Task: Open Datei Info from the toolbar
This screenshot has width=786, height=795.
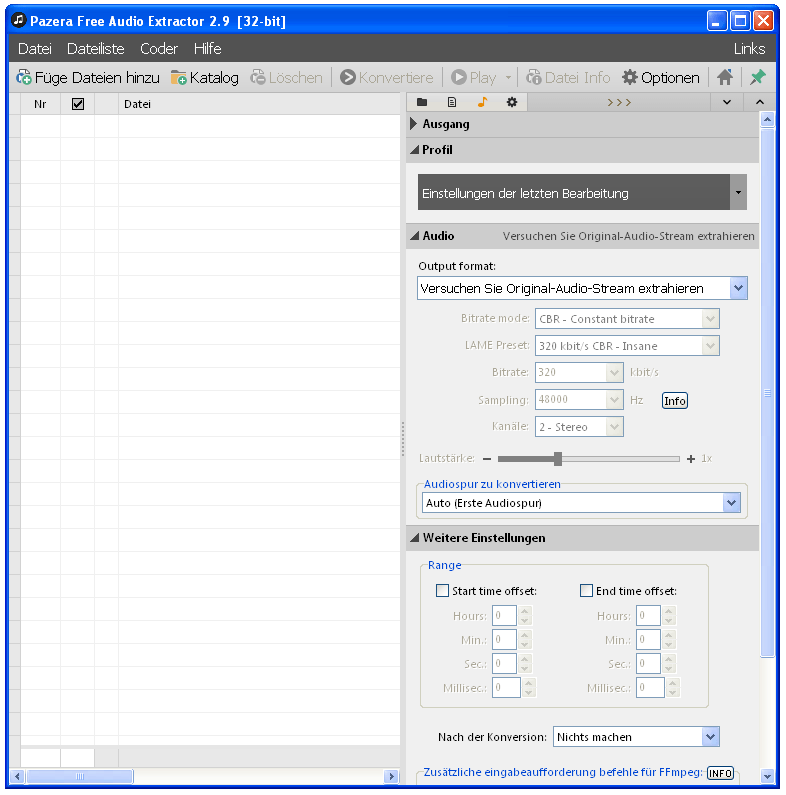Action: [568, 78]
